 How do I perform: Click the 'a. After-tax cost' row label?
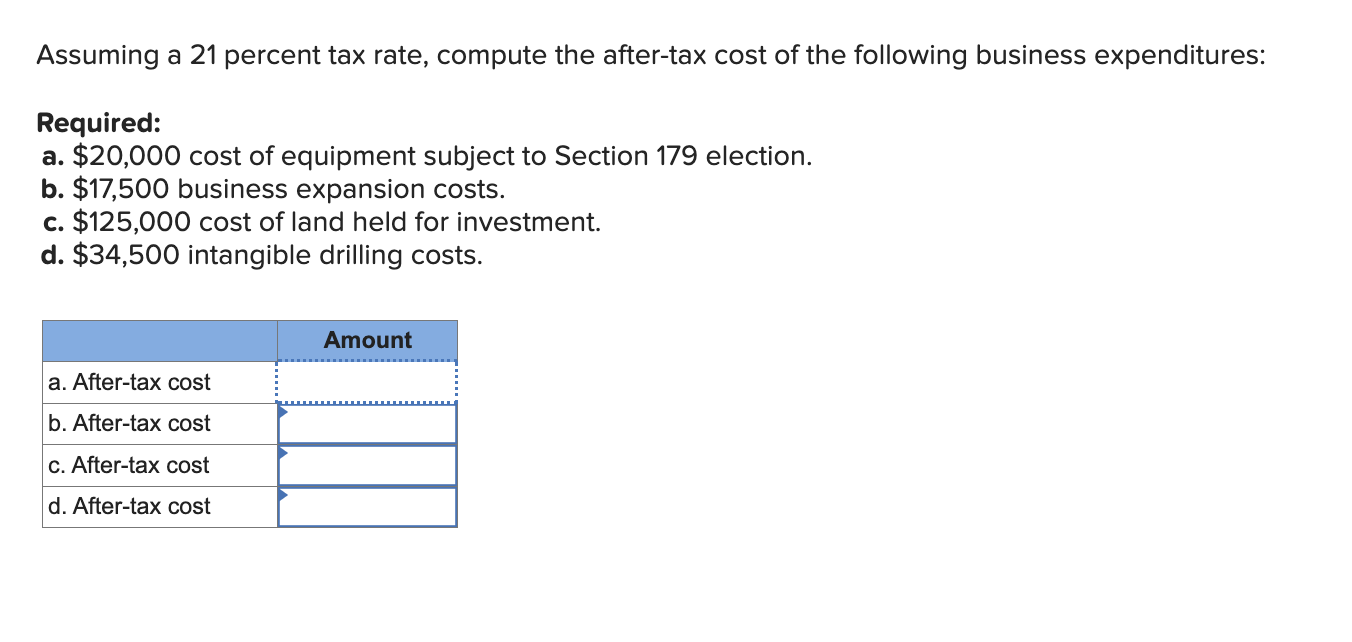pyautogui.click(x=129, y=382)
